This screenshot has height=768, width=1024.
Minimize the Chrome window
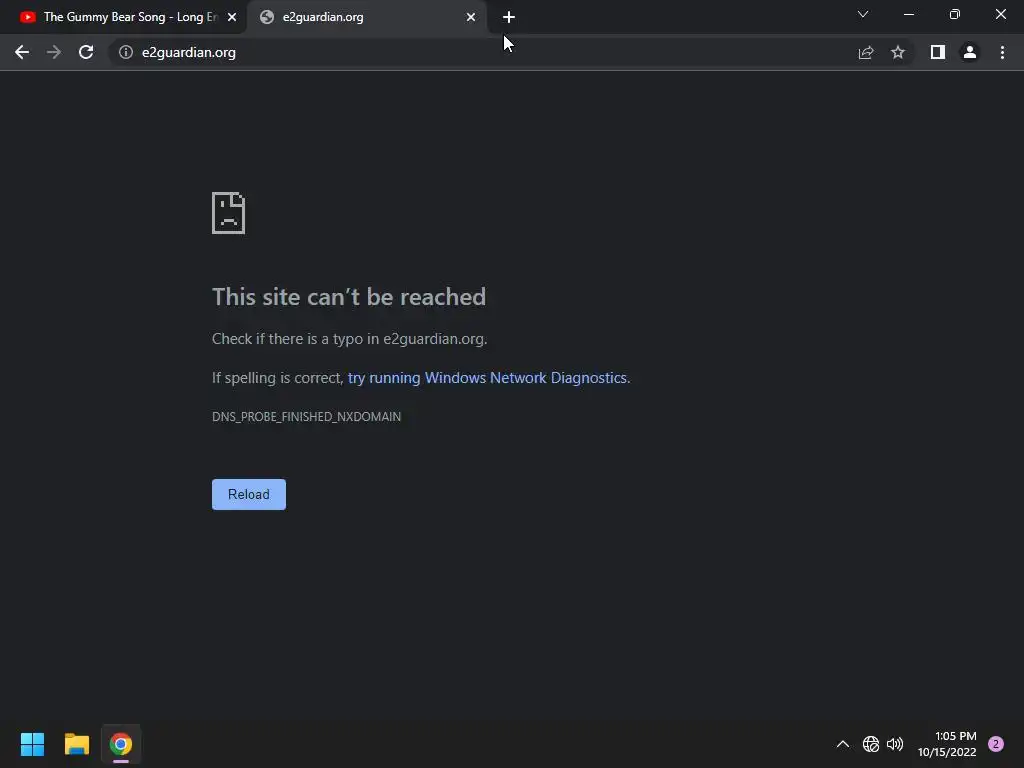(x=908, y=14)
